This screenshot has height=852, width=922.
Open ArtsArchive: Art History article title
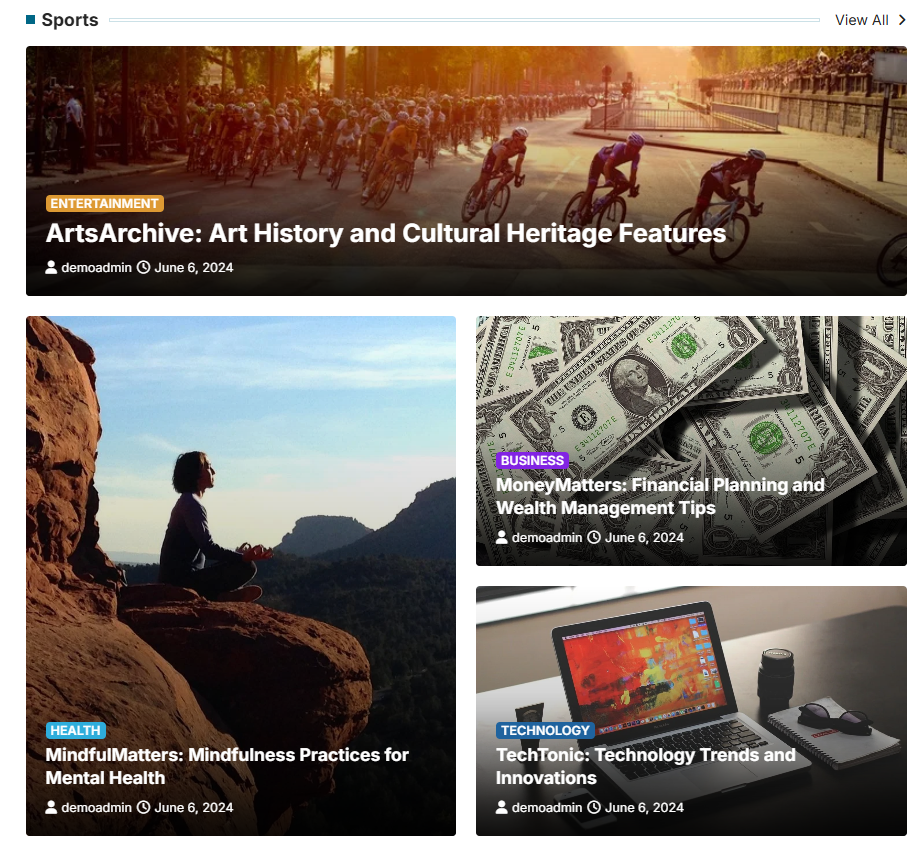point(386,233)
